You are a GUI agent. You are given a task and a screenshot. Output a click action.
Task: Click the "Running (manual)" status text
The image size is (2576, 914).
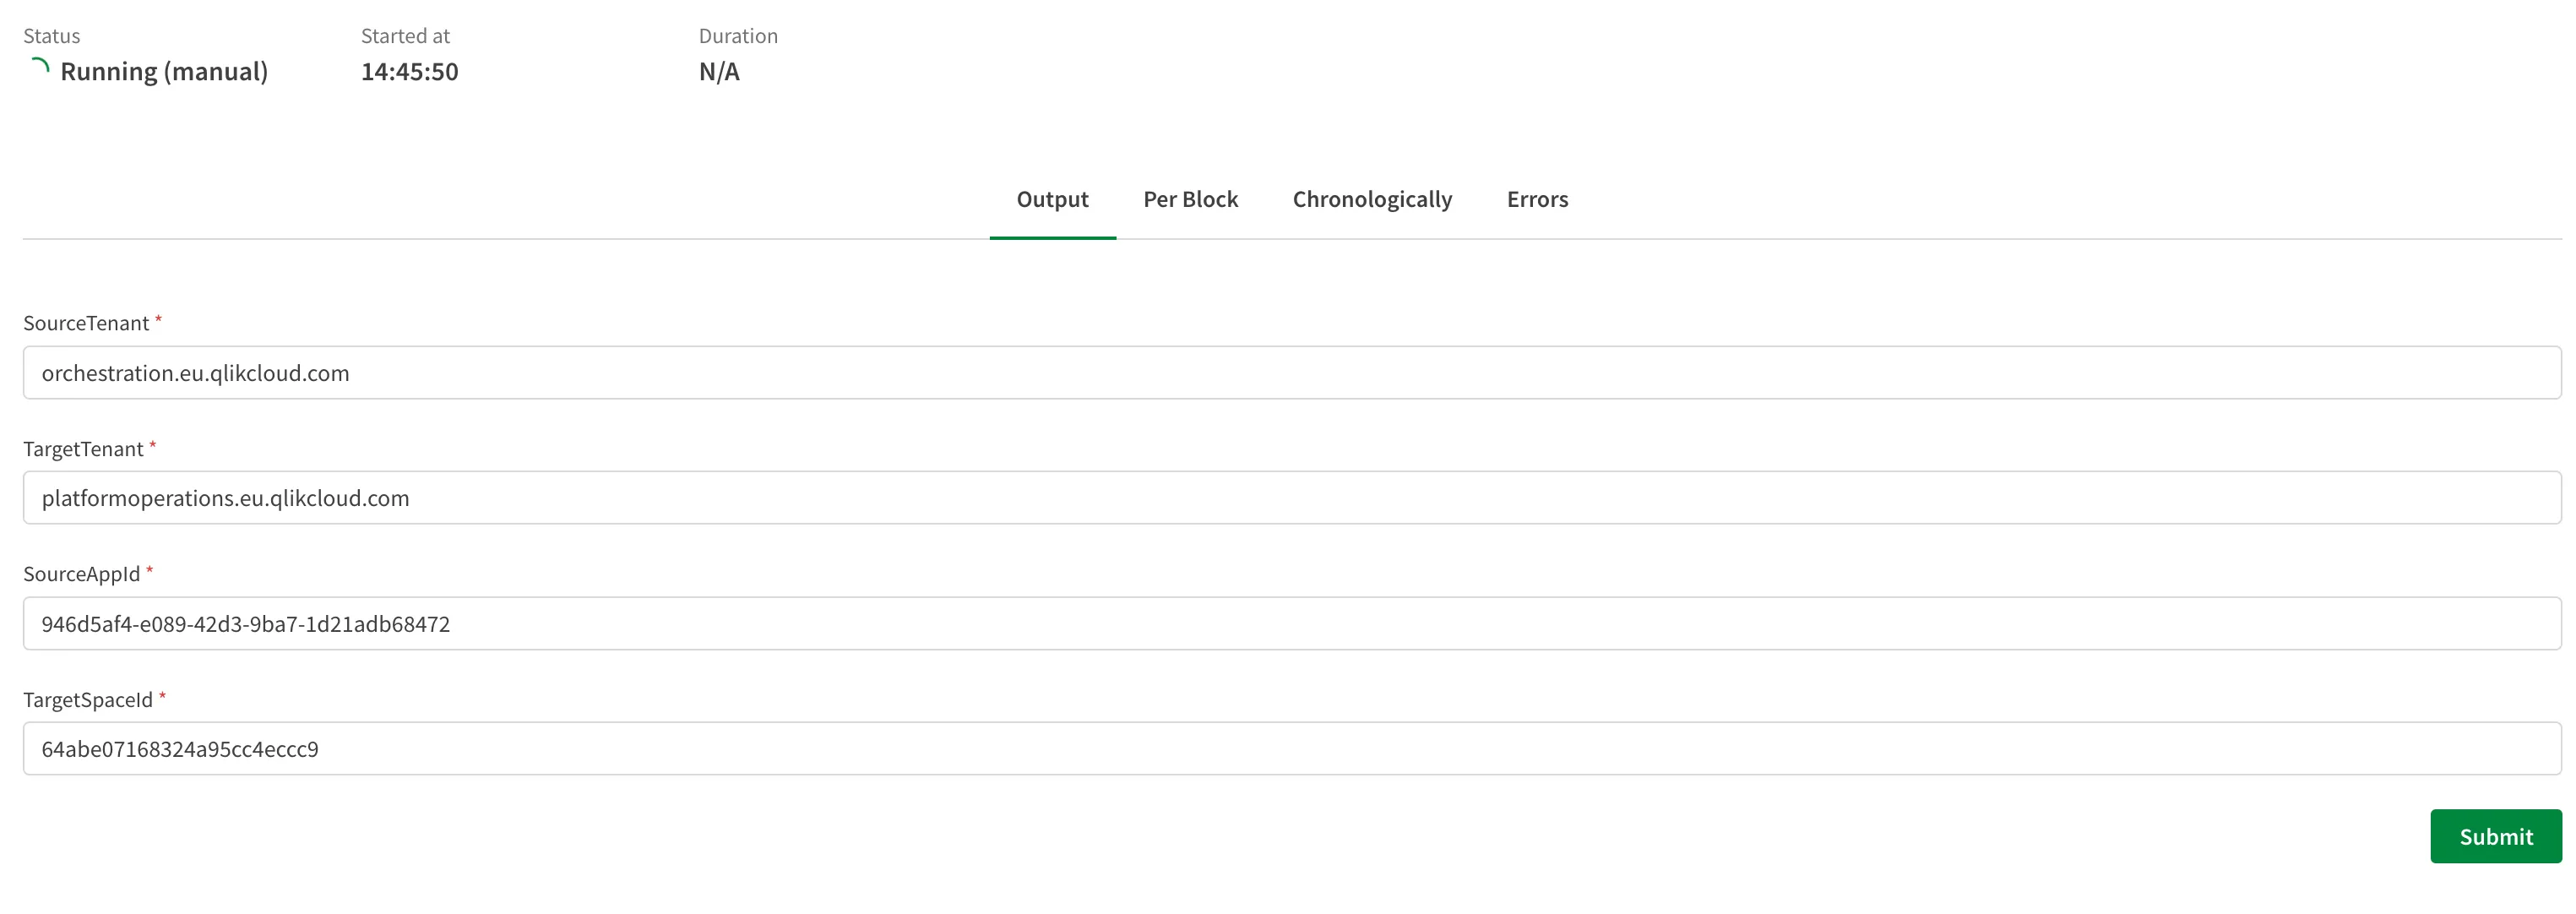[164, 72]
